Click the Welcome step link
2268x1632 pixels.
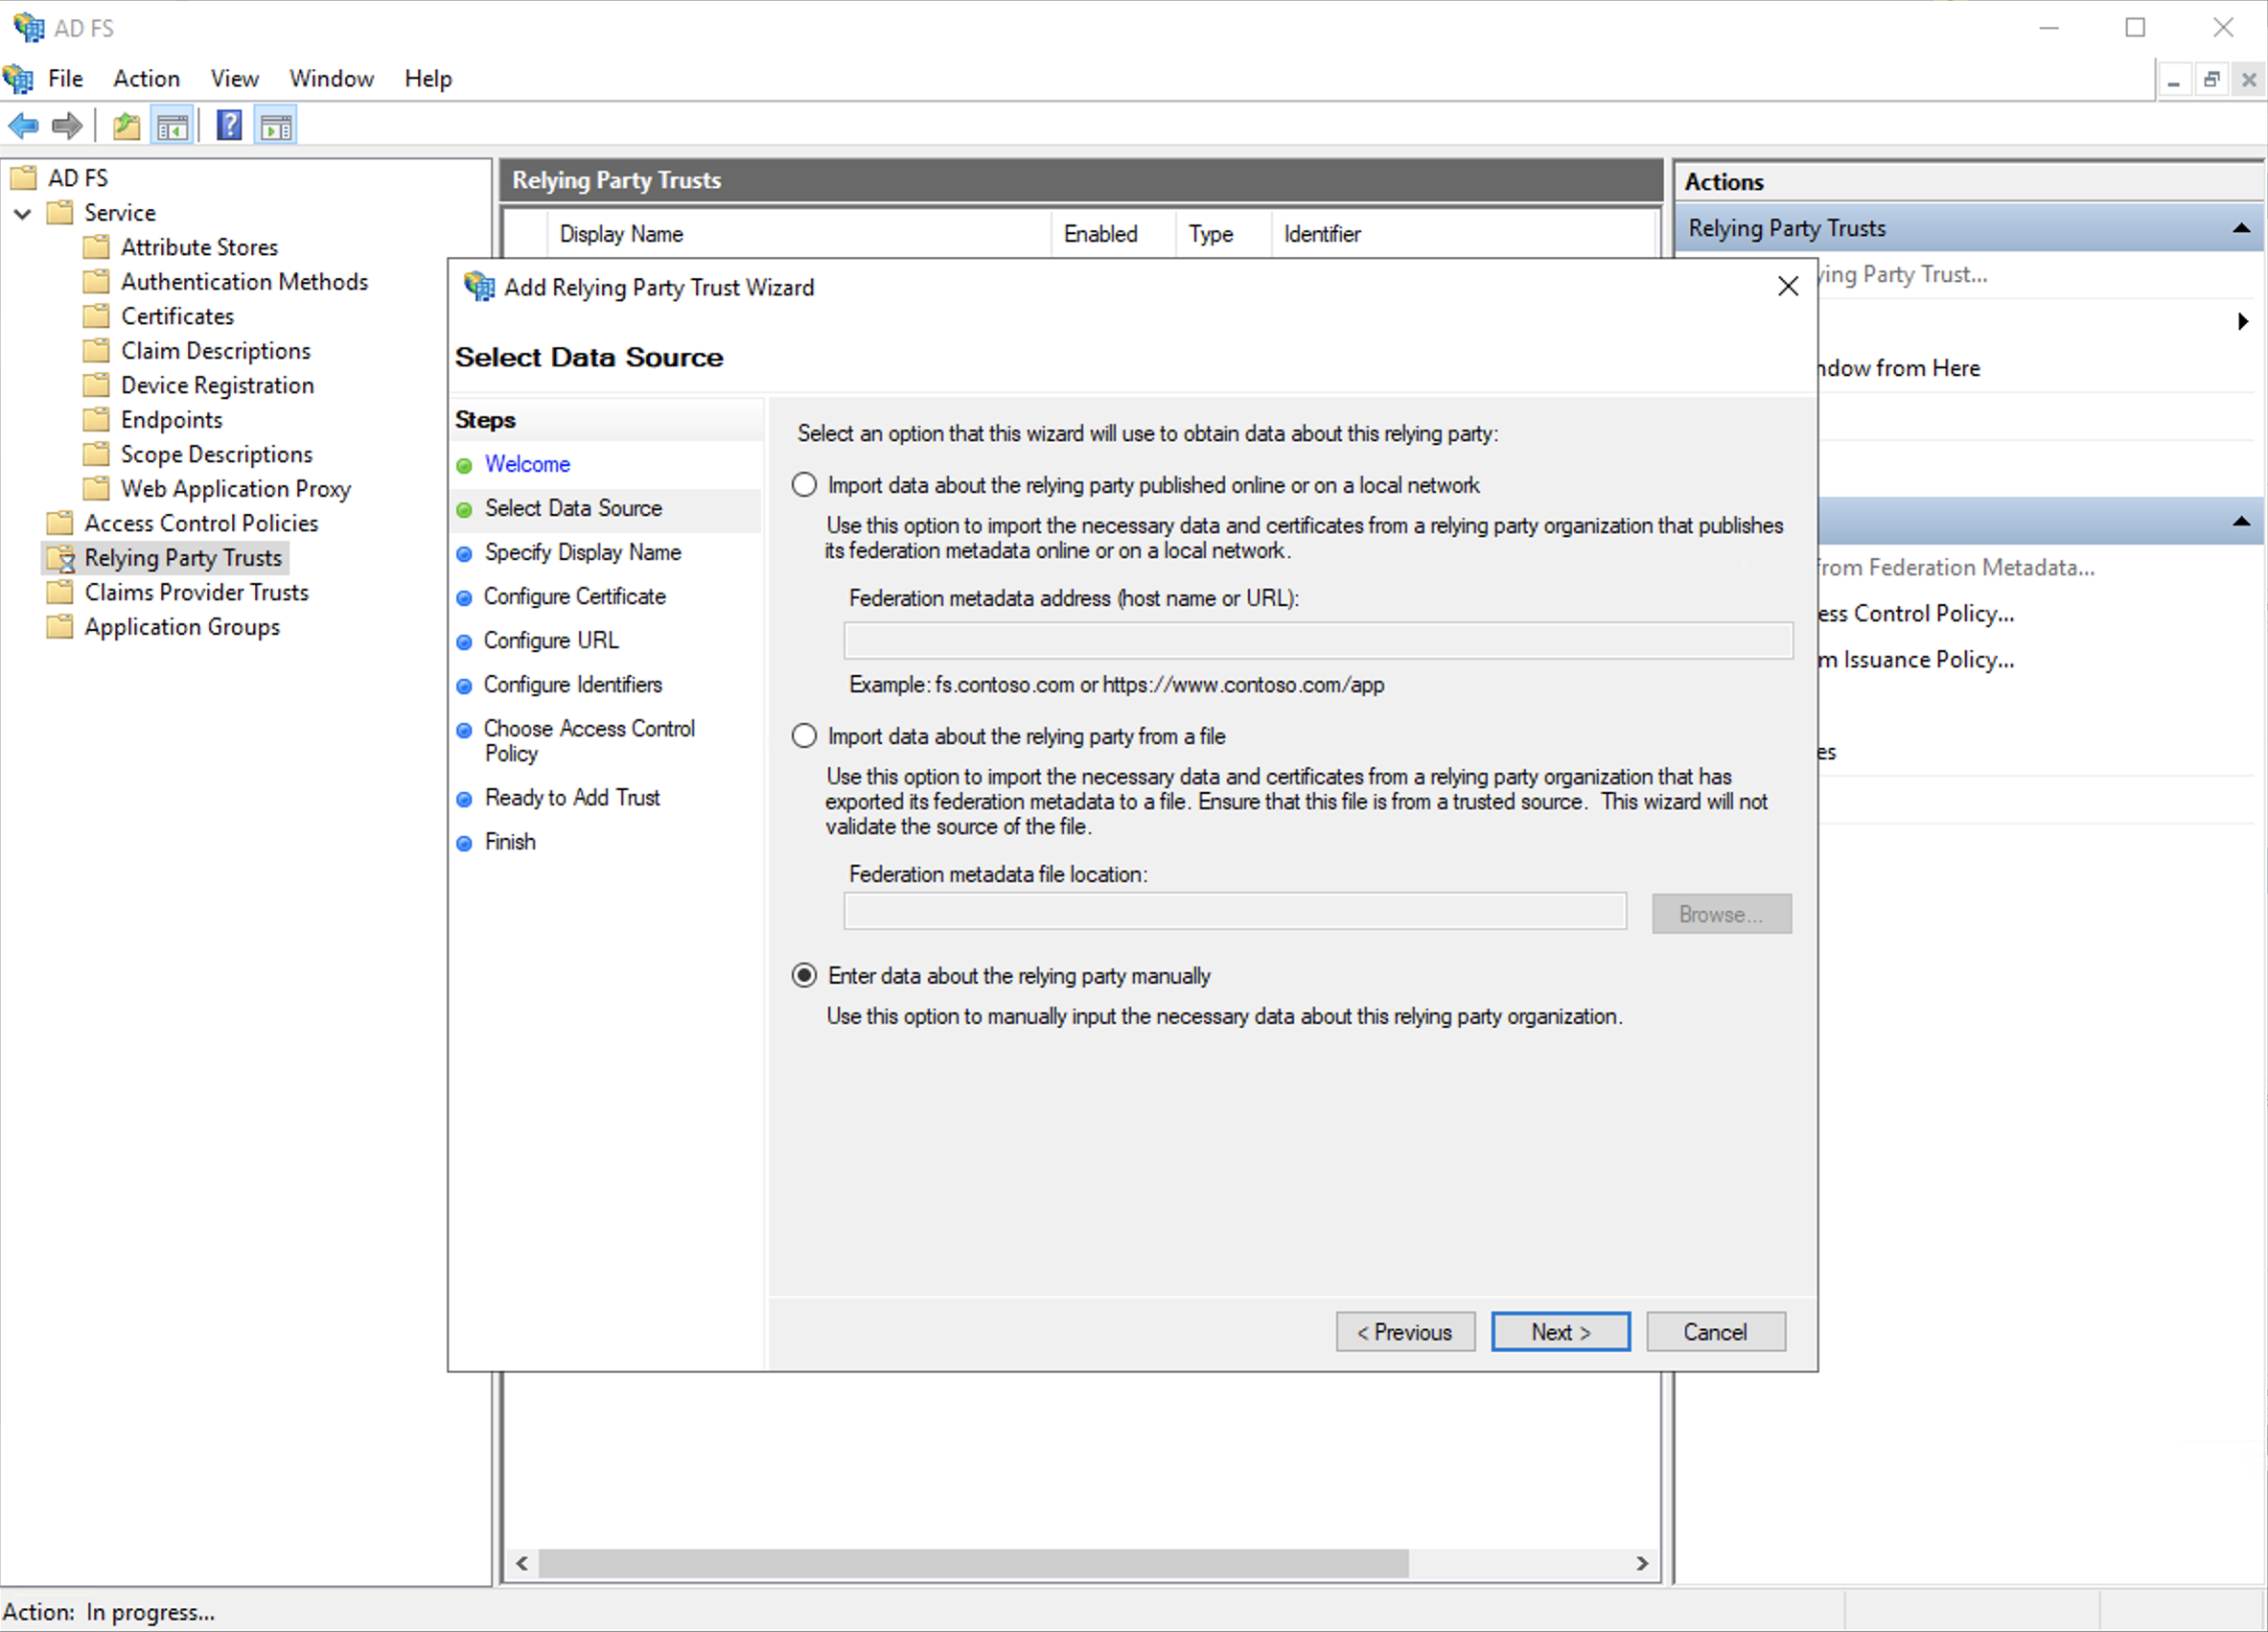pos(527,464)
